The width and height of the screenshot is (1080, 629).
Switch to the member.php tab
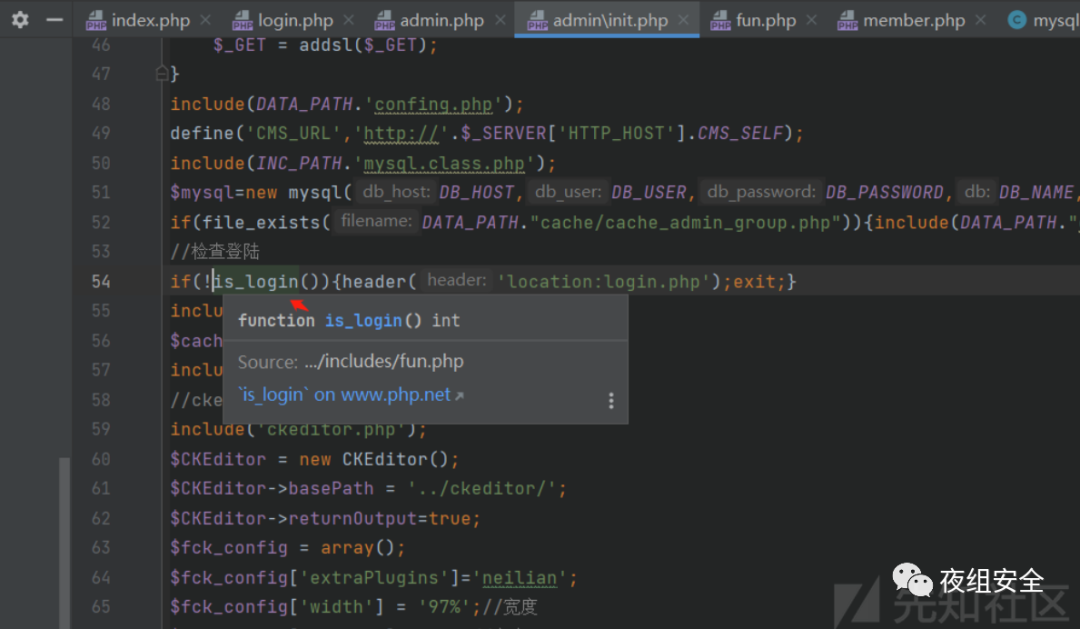[x=913, y=21]
